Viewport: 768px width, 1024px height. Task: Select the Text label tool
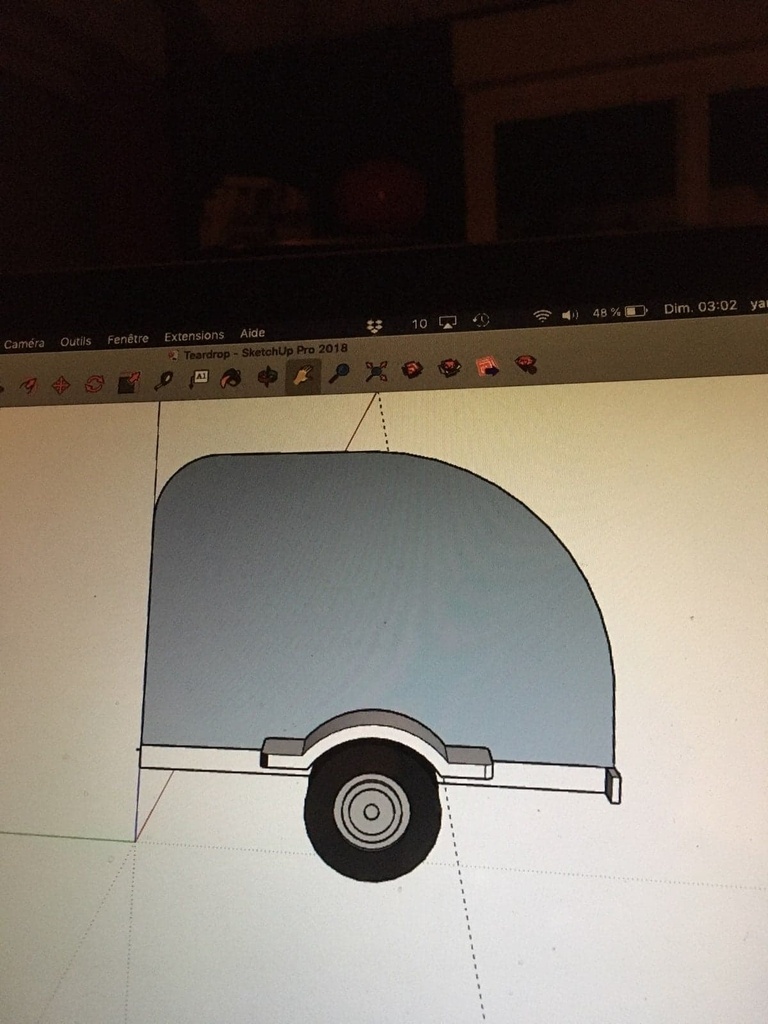[199, 379]
